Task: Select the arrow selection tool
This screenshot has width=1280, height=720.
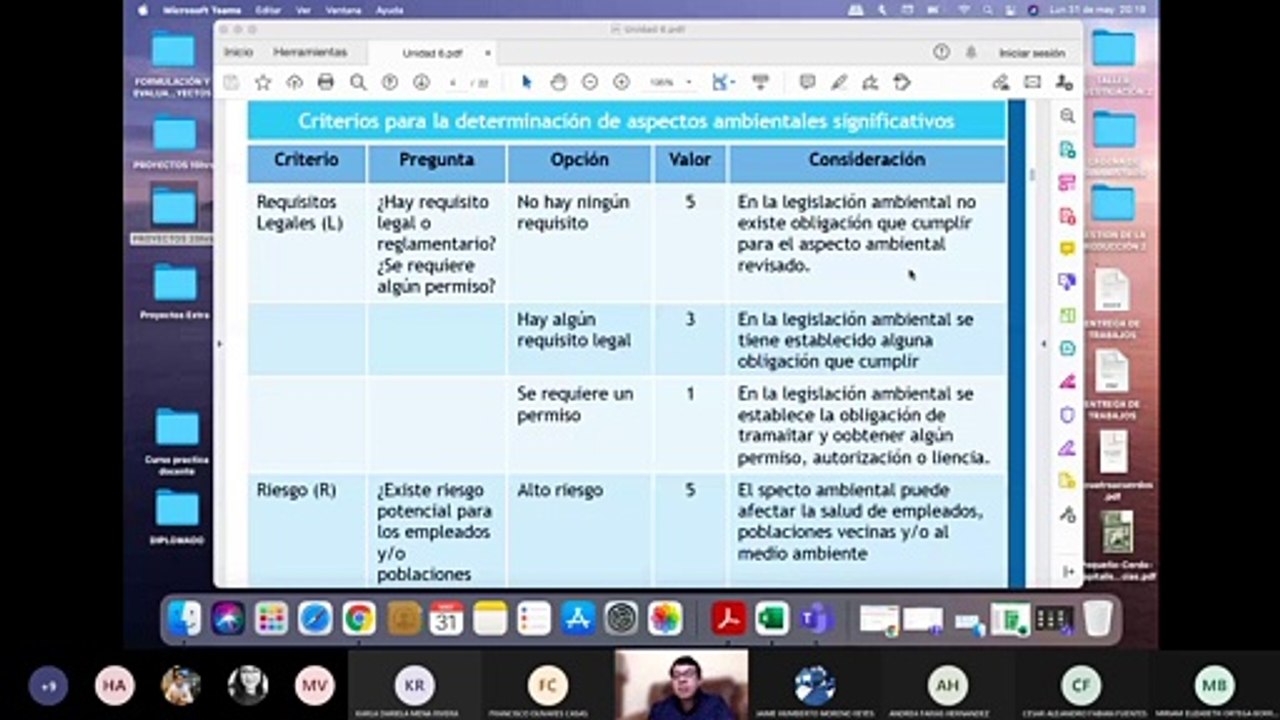Action: click(x=527, y=82)
